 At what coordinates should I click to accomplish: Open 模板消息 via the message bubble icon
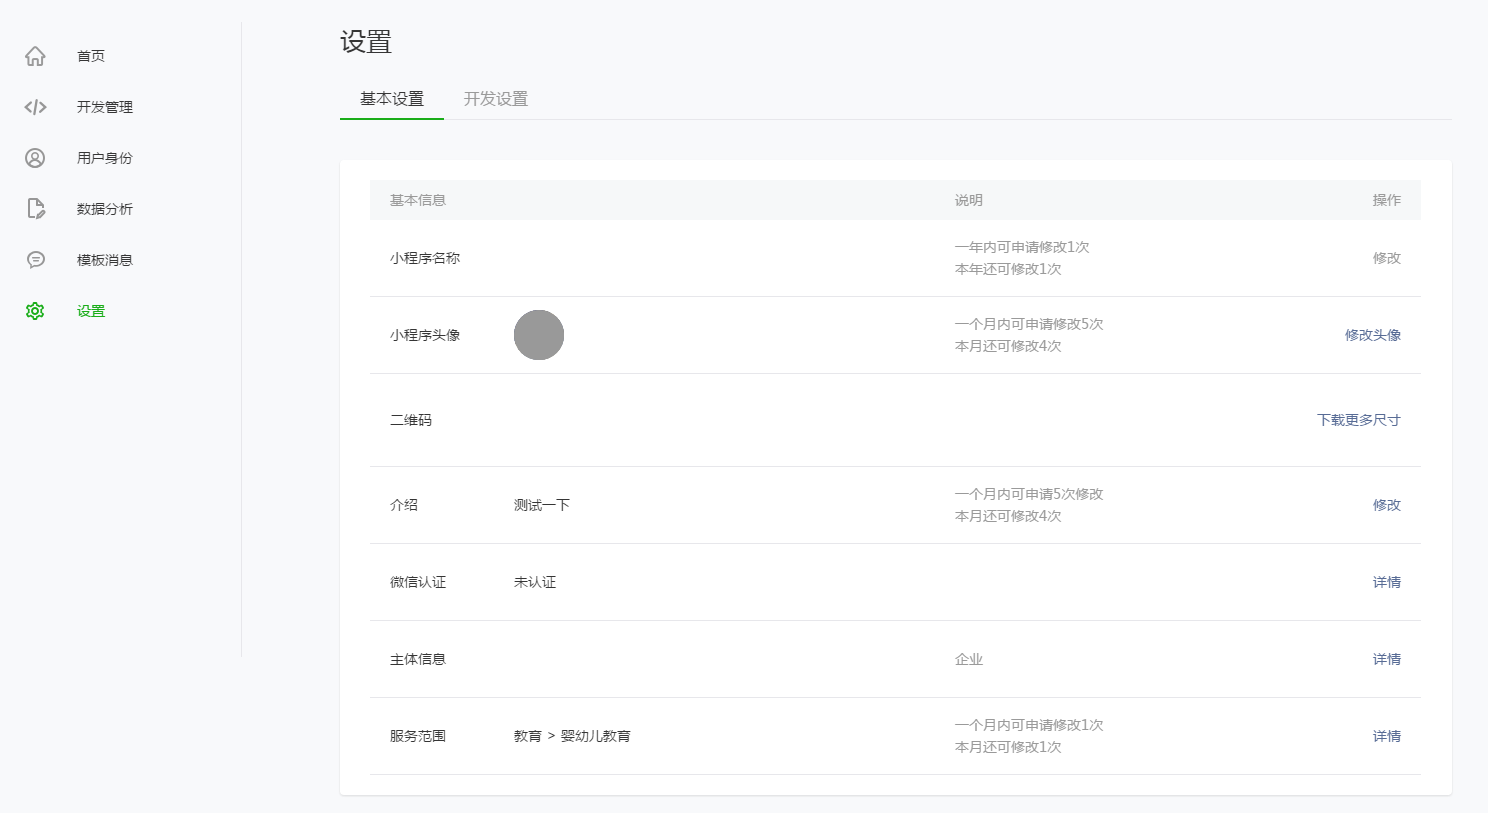click(35, 259)
